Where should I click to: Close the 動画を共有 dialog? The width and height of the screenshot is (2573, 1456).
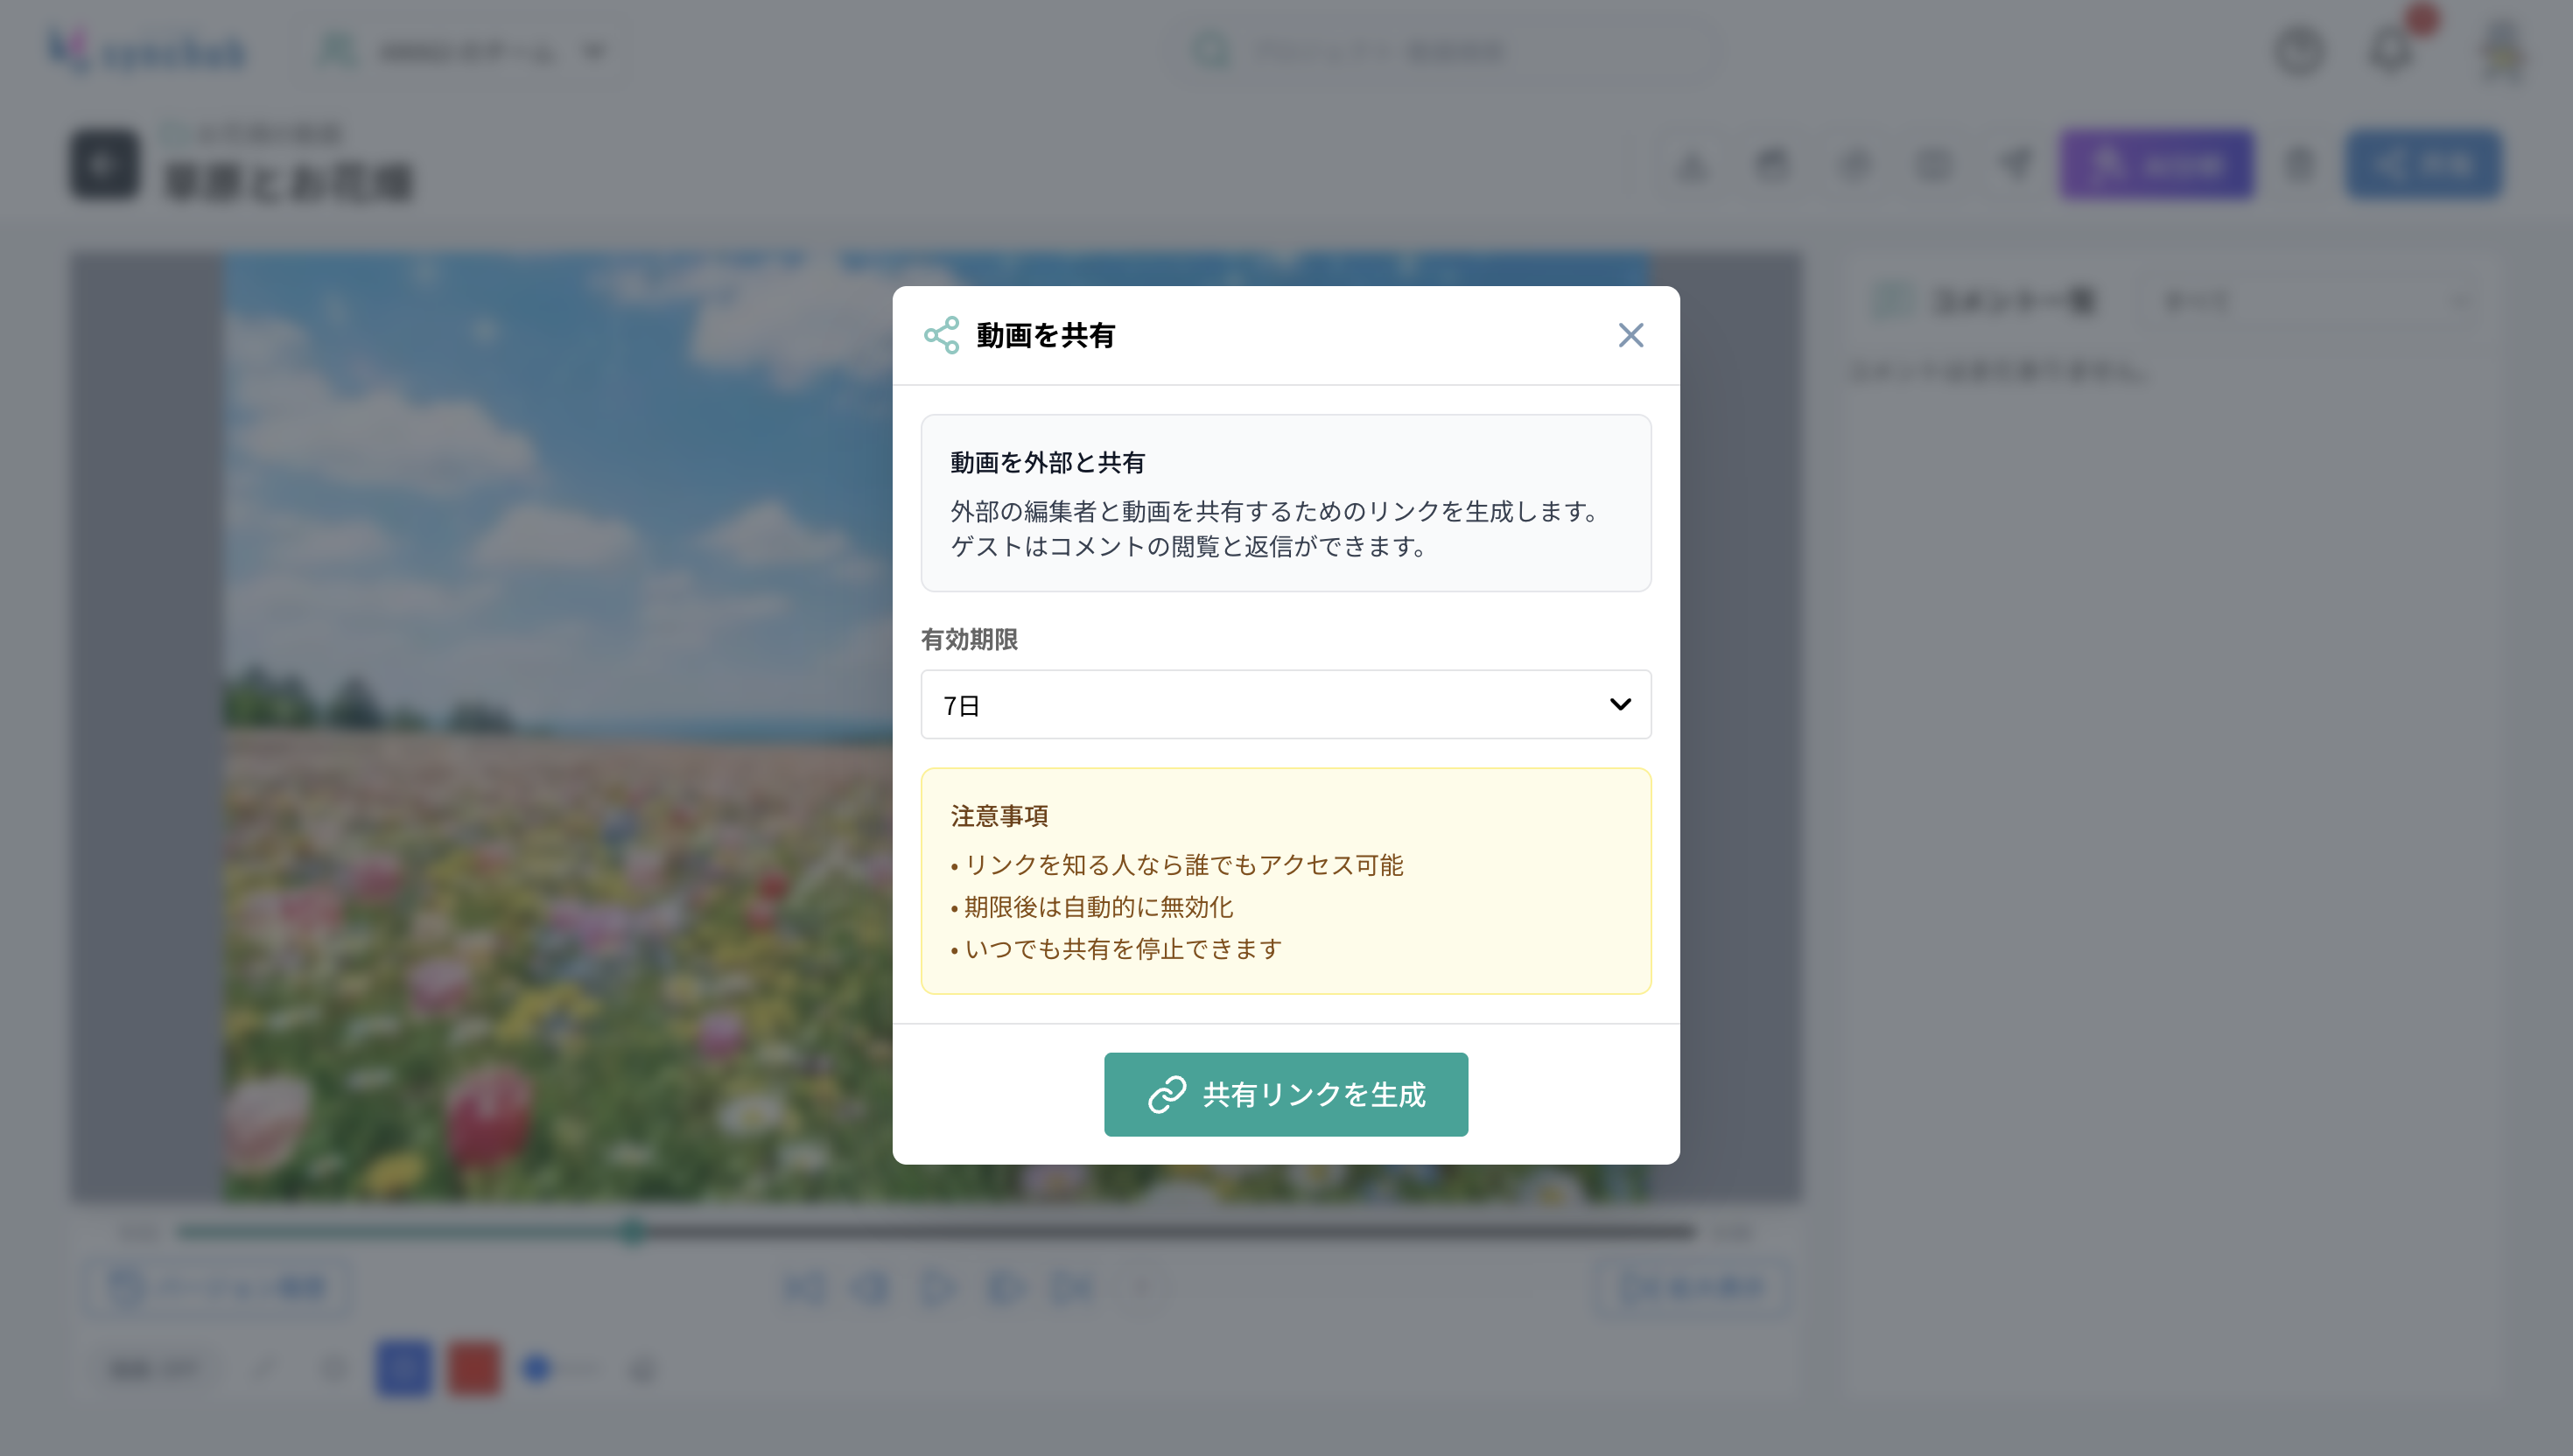(x=1630, y=335)
